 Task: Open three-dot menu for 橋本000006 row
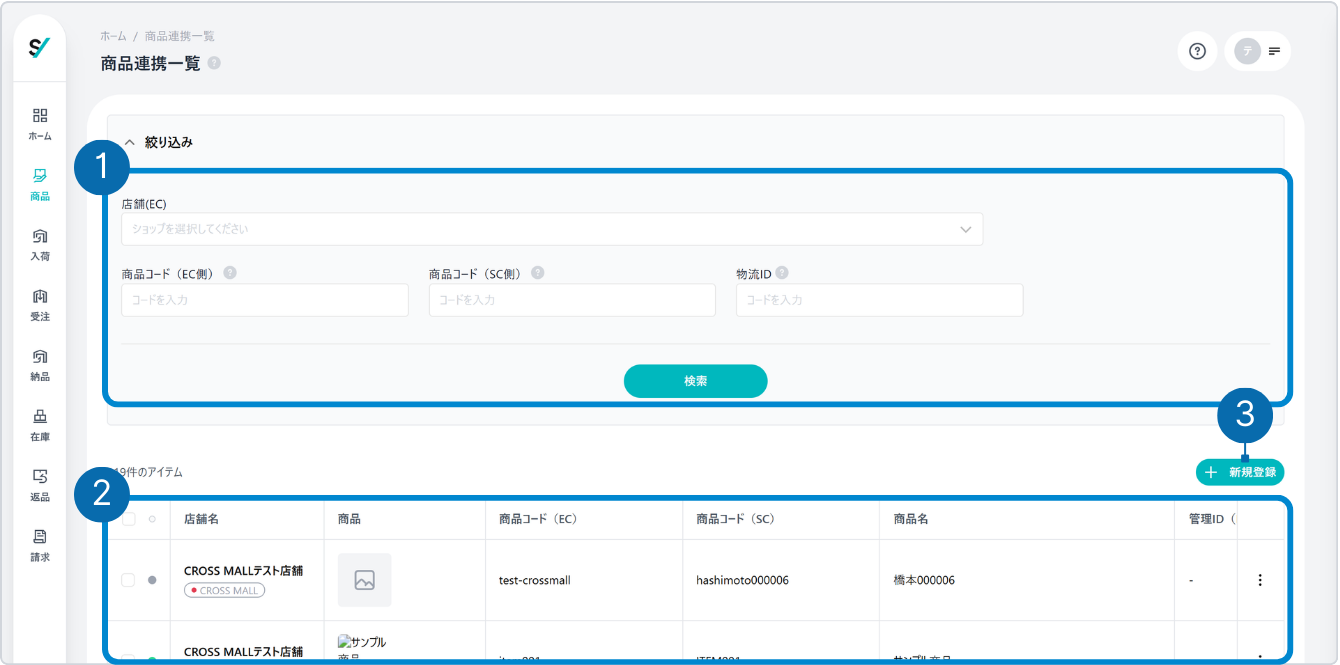pos(1260,580)
